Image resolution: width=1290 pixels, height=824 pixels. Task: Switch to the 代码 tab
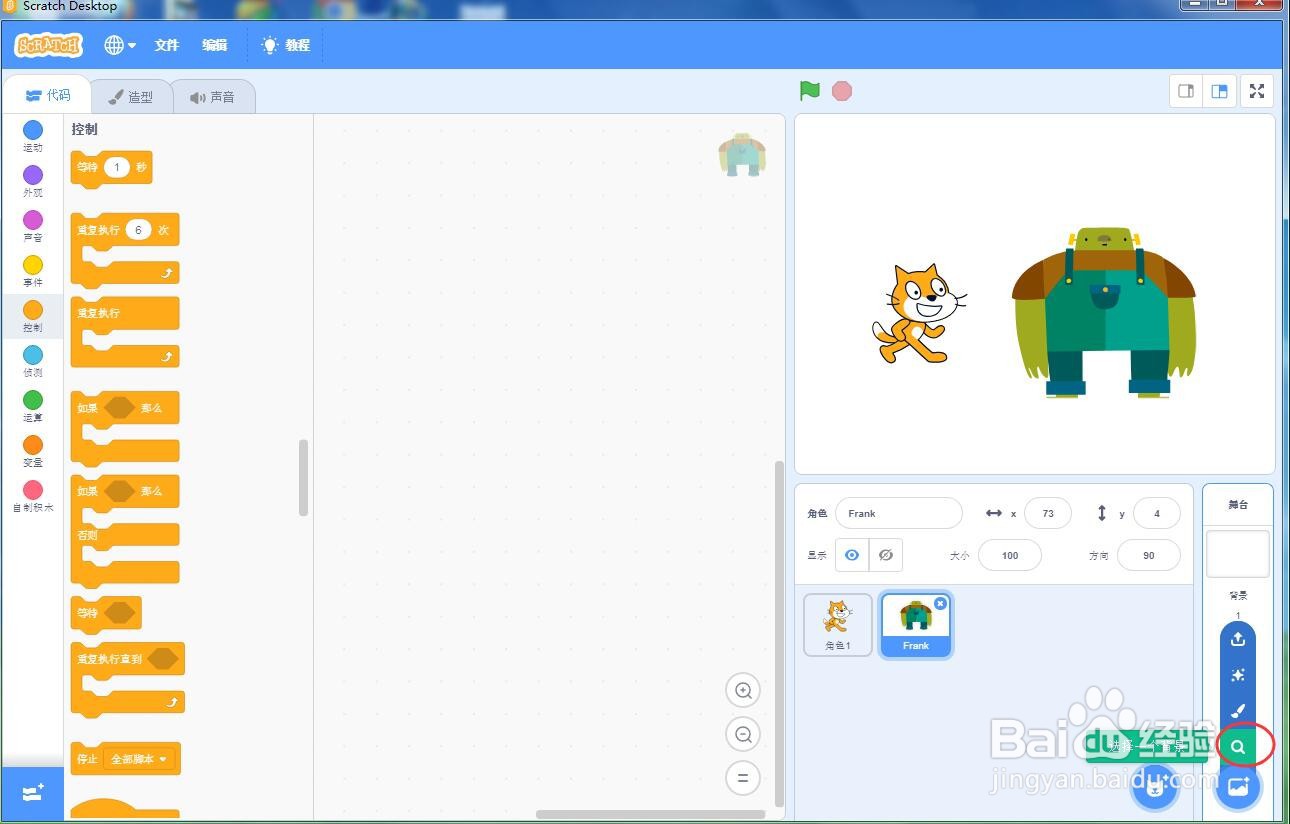point(48,96)
